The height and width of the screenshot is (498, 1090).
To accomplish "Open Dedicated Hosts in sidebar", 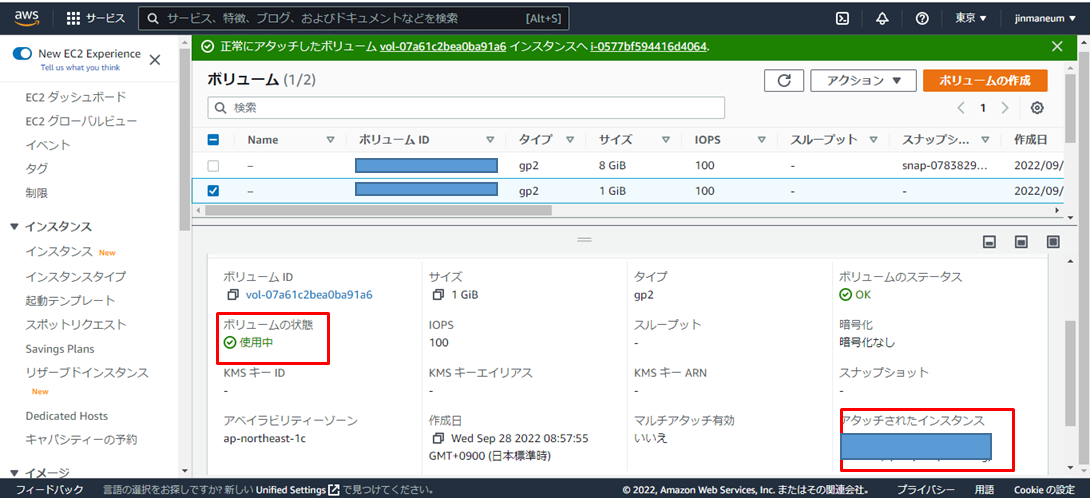I will pos(67,416).
